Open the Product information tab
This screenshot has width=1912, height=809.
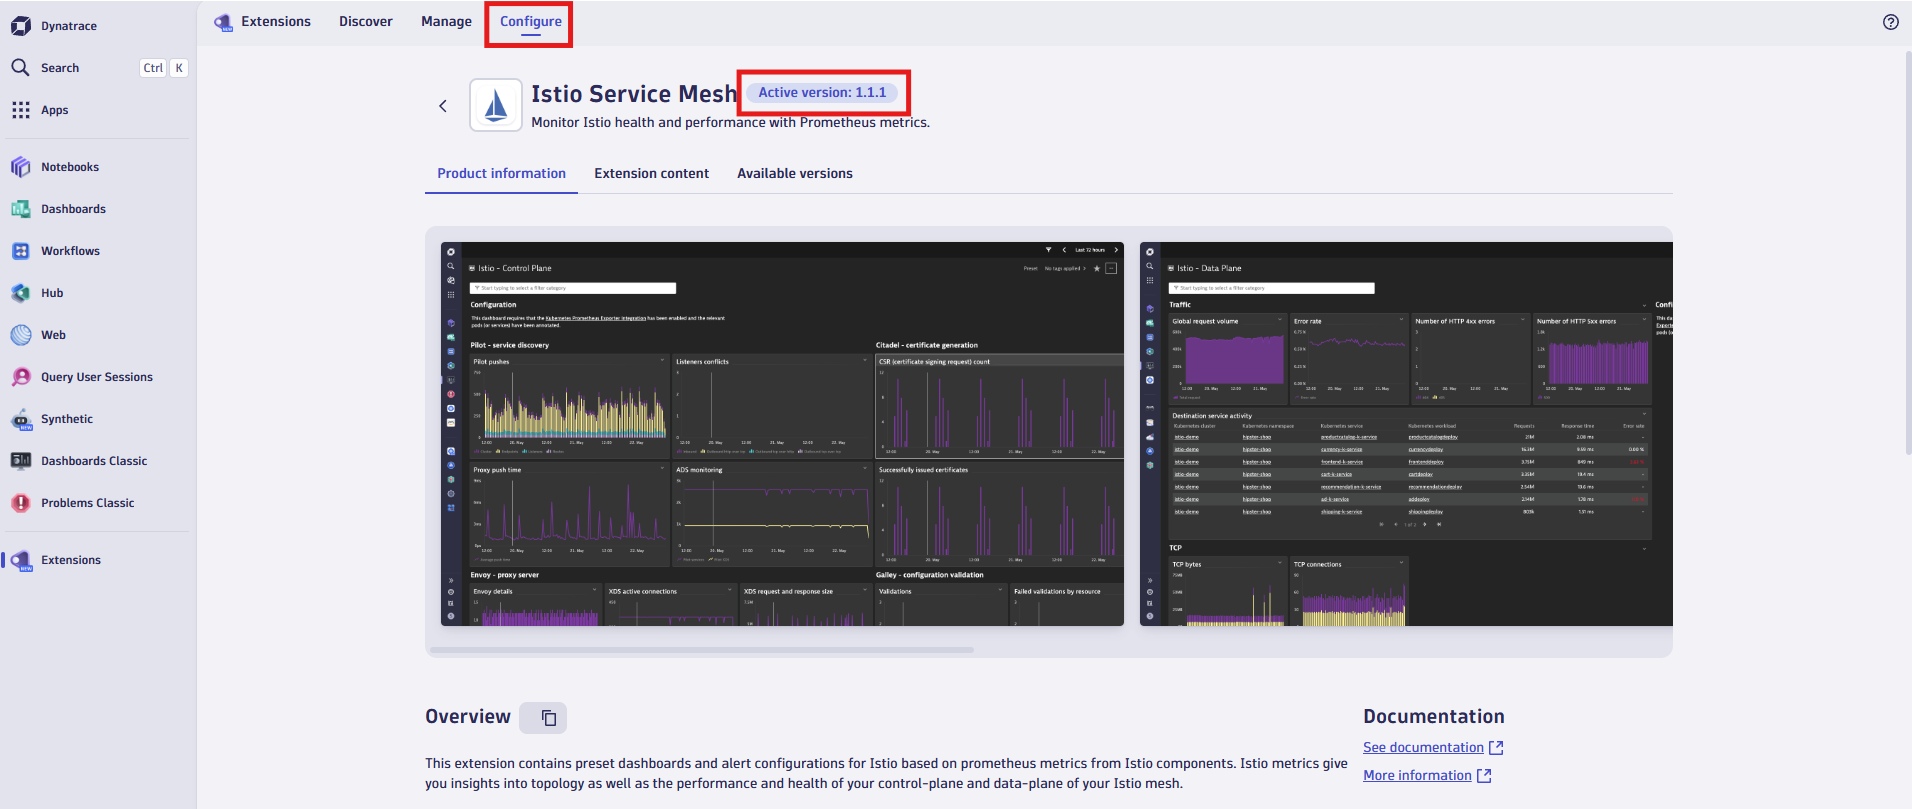[501, 174]
